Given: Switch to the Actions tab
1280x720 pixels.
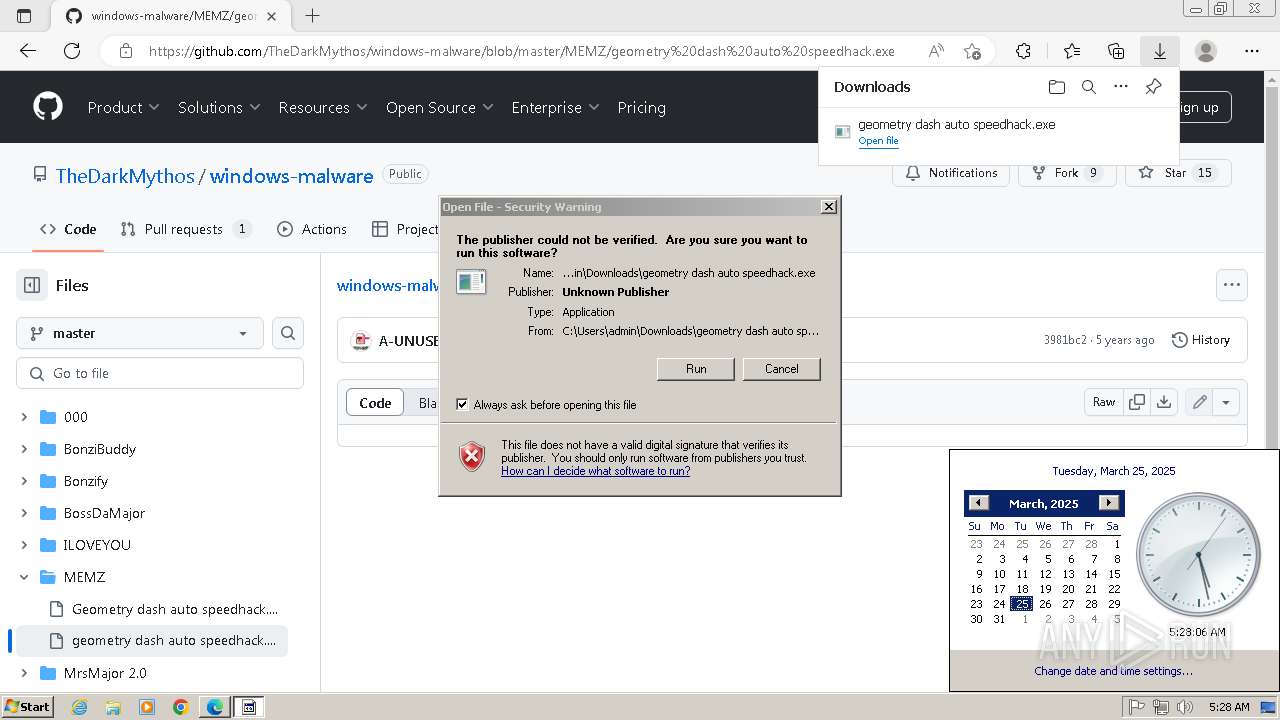Looking at the screenshot, I should tap(312, 229).
